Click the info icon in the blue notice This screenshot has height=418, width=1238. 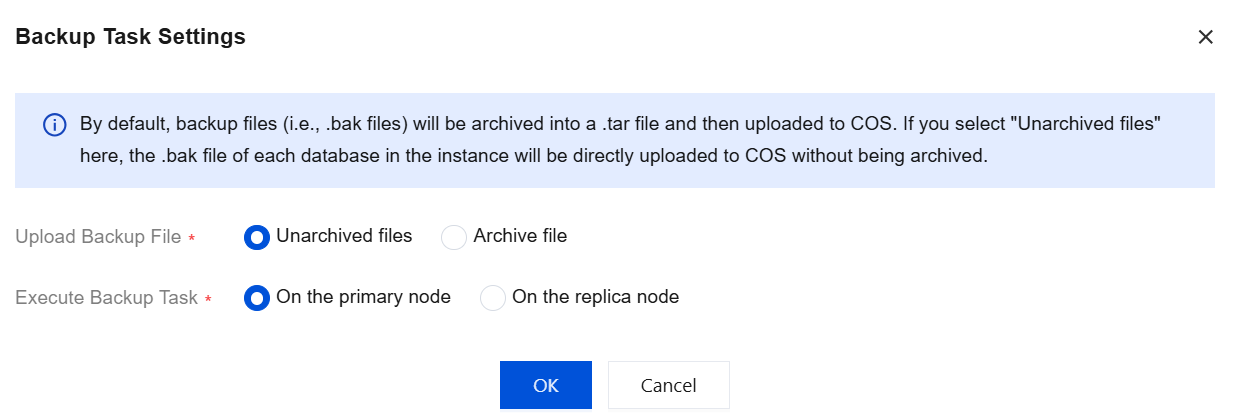pyautogui.click(x=54, y=126)
